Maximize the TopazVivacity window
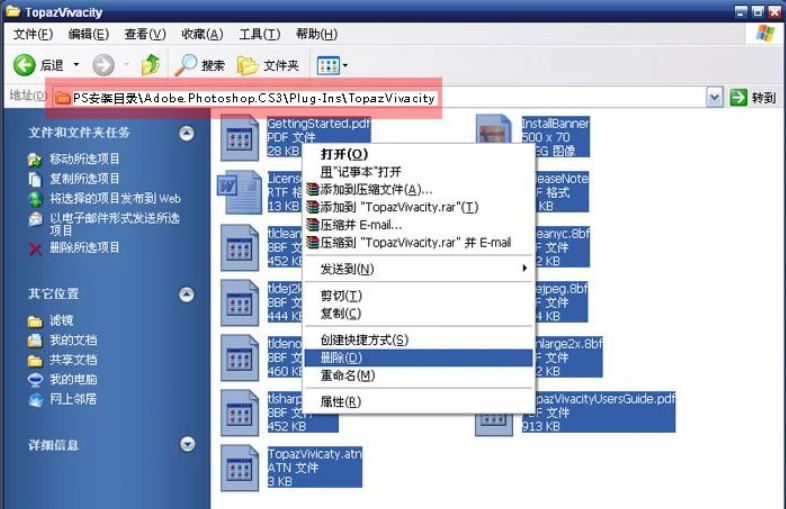The image size is (786, 509). 757,12
